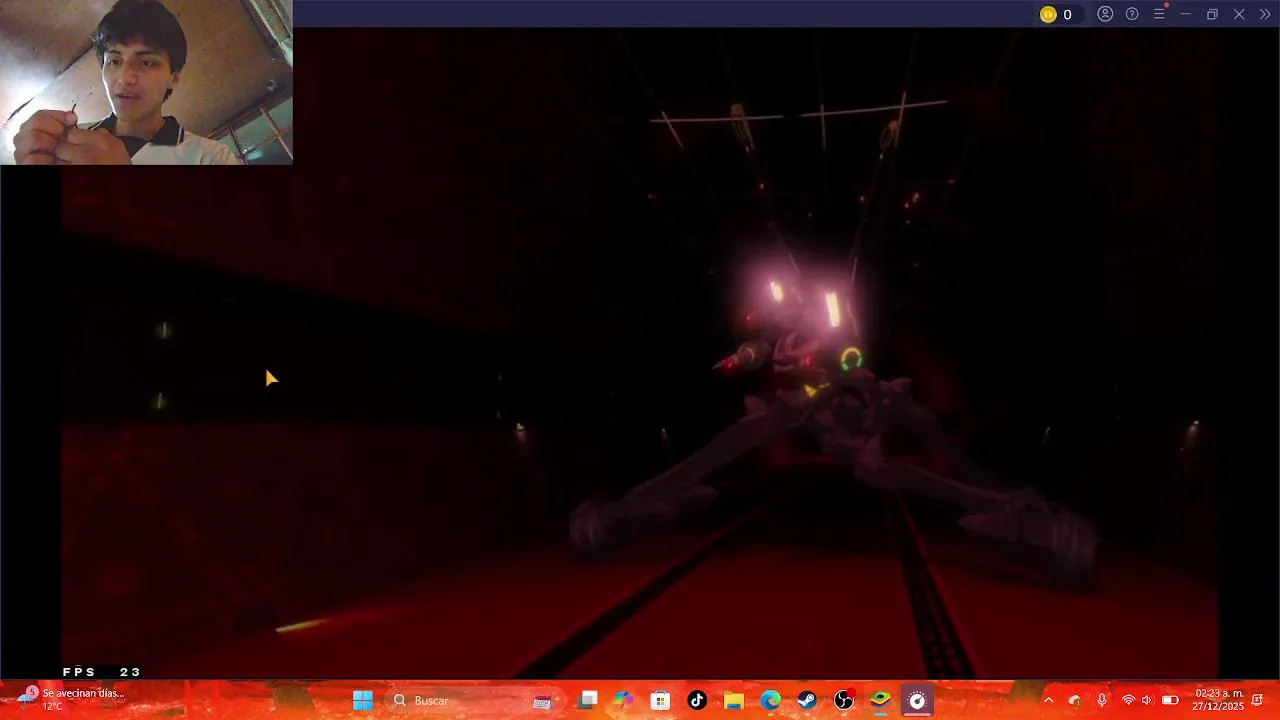Image resolution: width=1280 pixels, height=720 pixels.
Task: Open the clock showing 02:23 a. m.
Action: 1218,700
